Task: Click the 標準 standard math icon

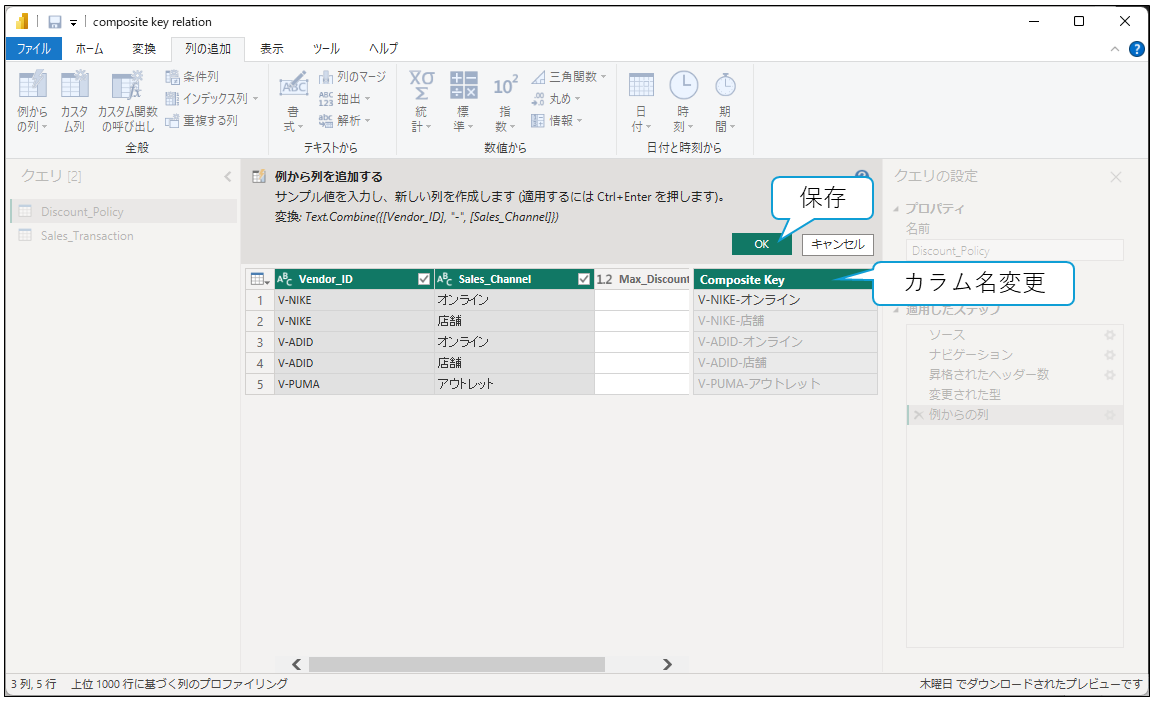Action: coord(463,87)
